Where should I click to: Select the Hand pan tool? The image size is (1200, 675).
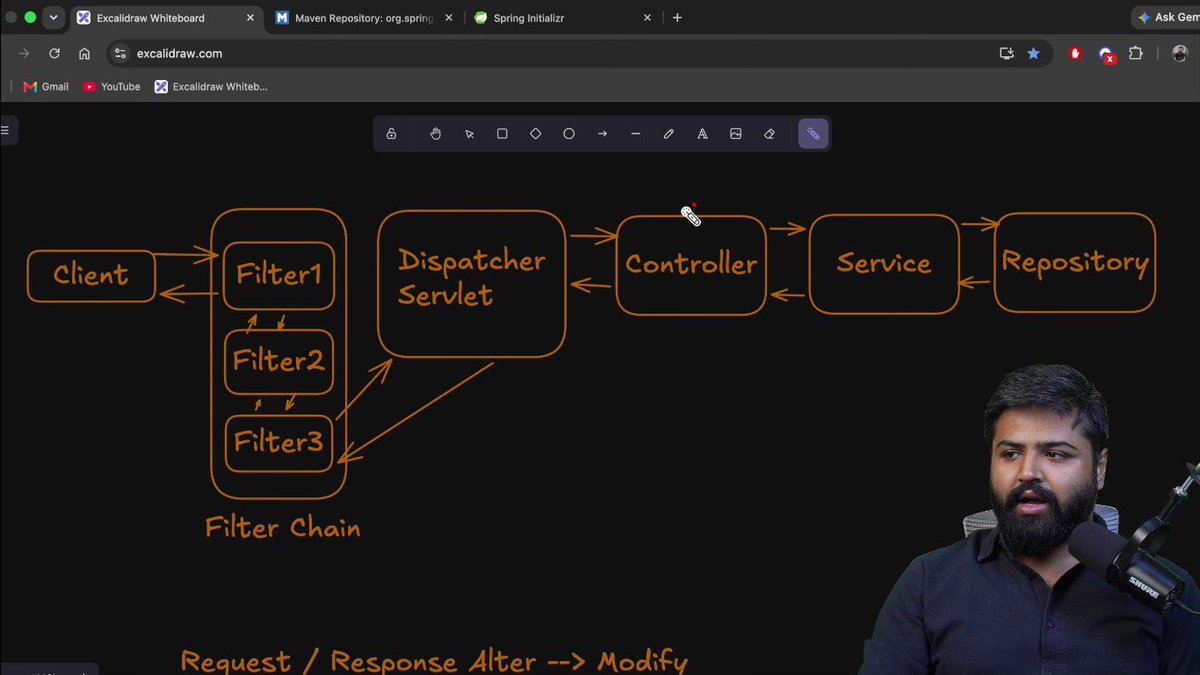coord(436,134)
